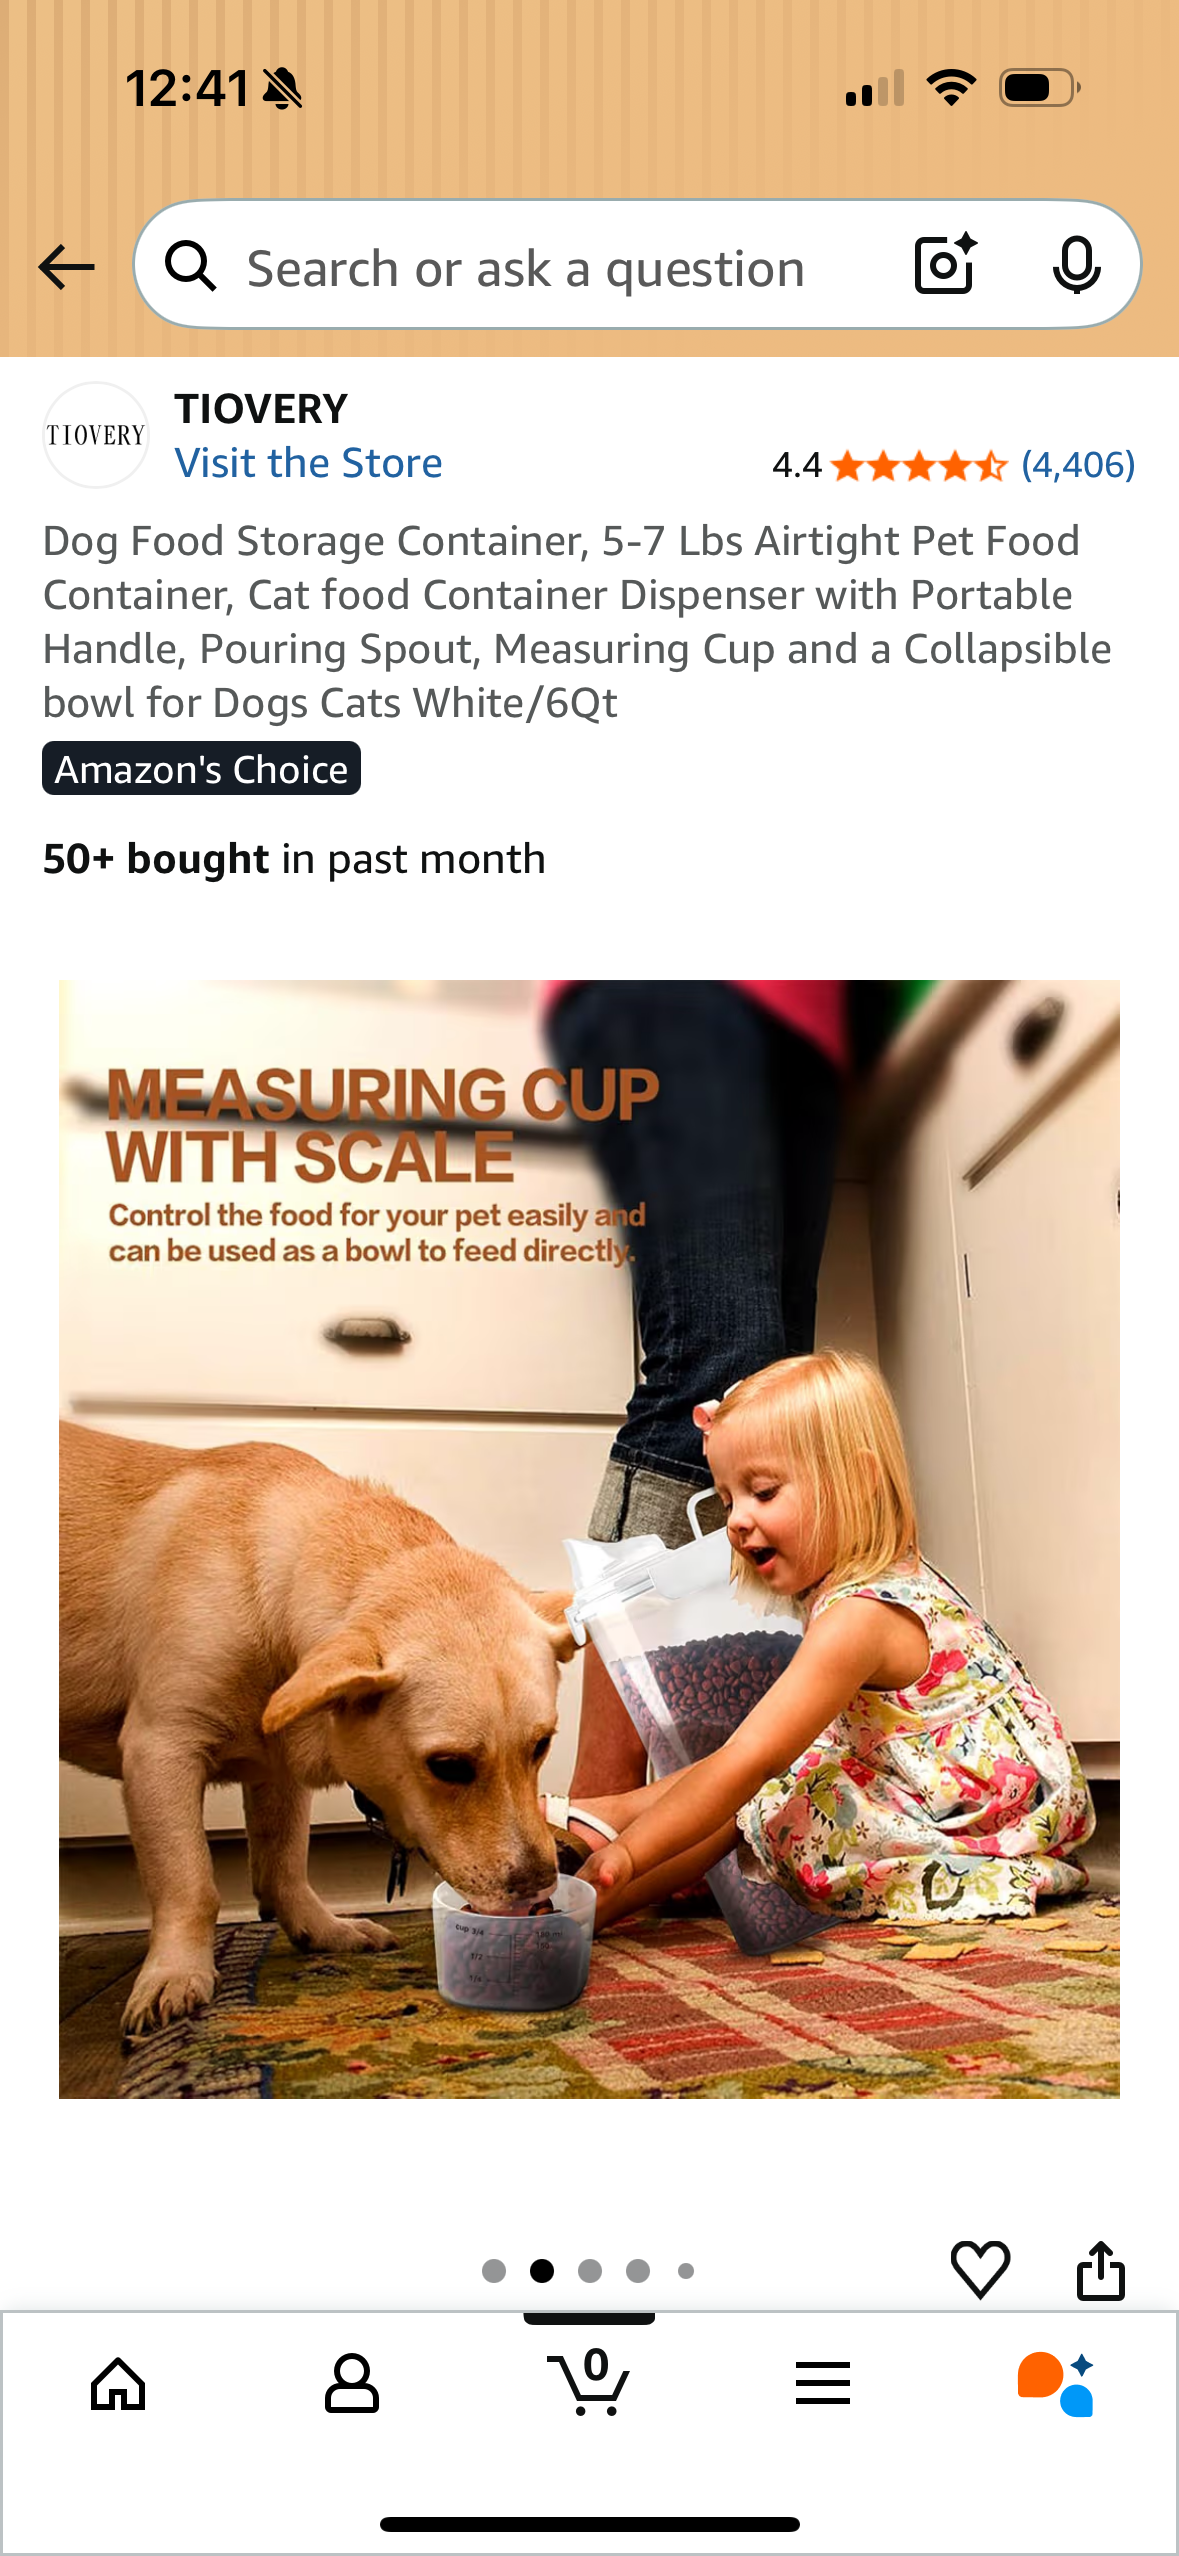Select first image carousel dot
This screenshot has width=1179, height=2556.
(494, 2271)
